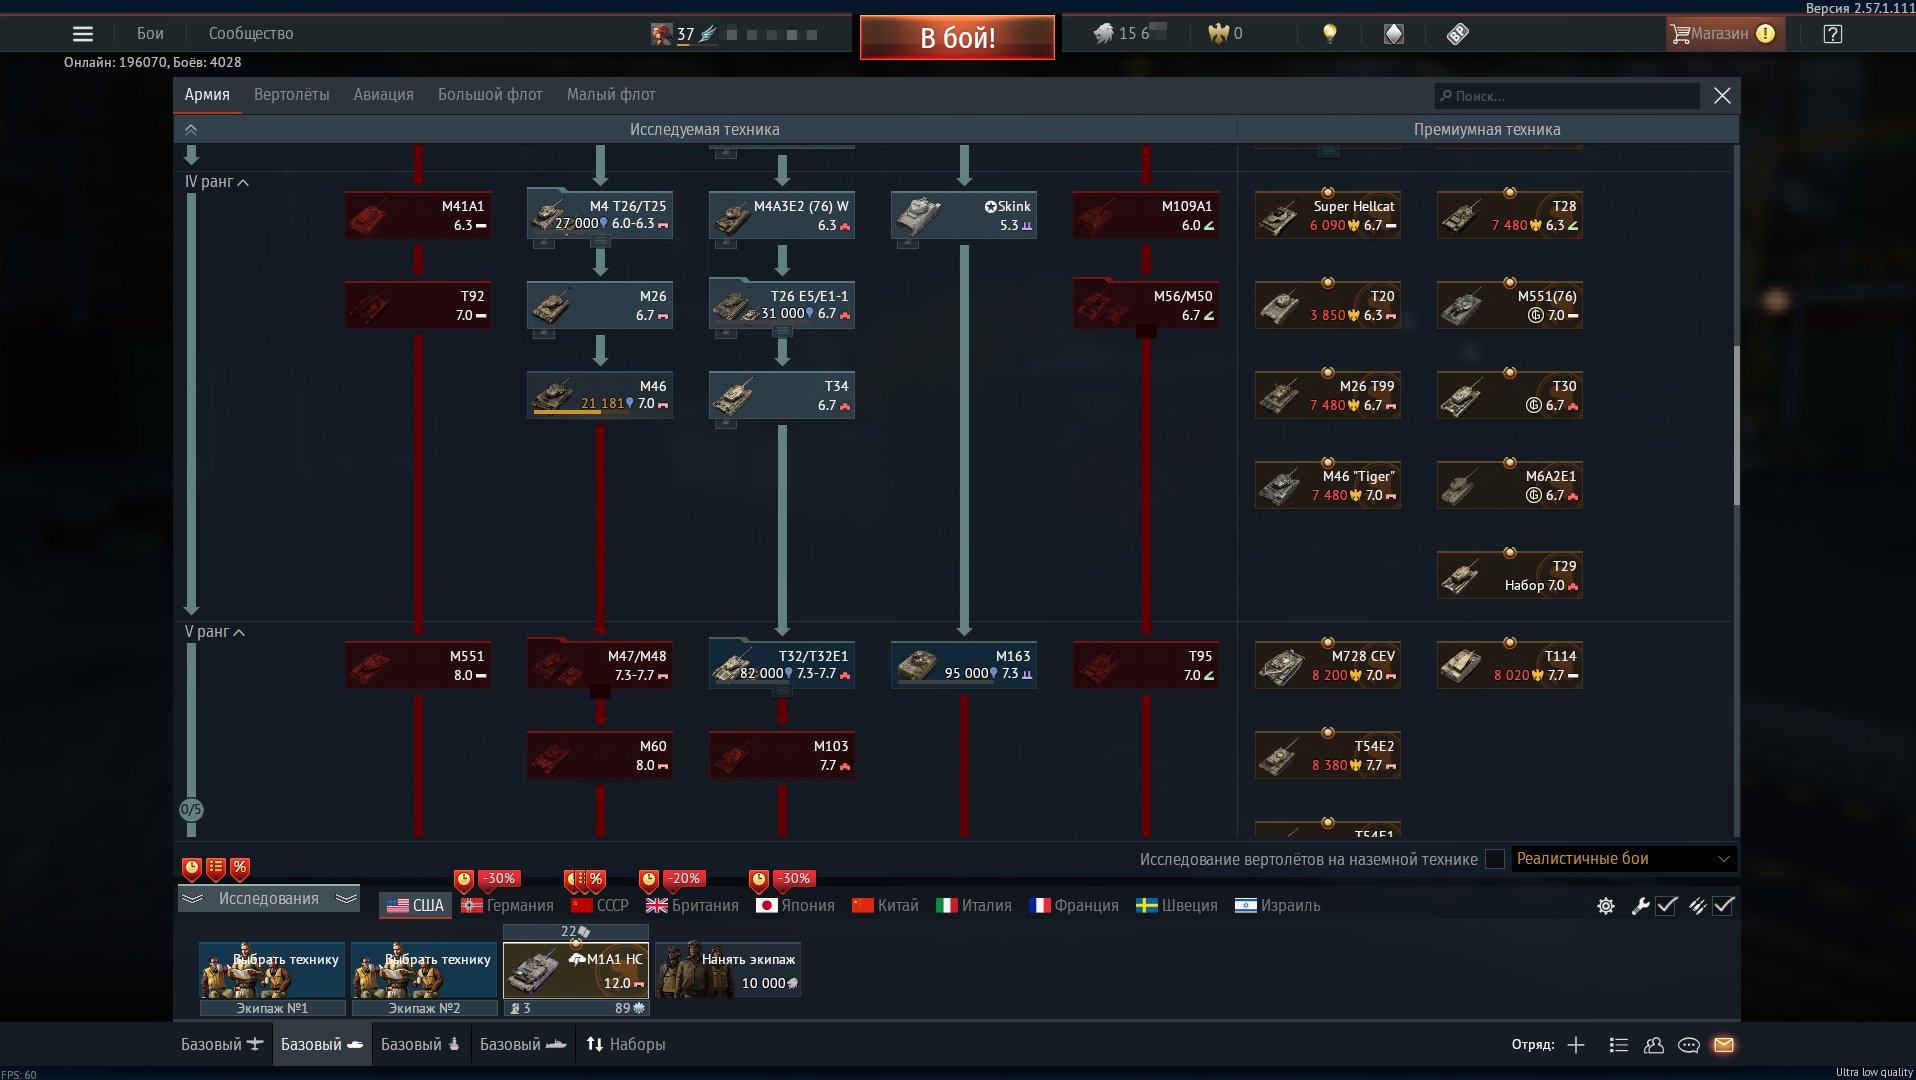Select the Skink anti-air vehicle icon

(x=964, y=215)
